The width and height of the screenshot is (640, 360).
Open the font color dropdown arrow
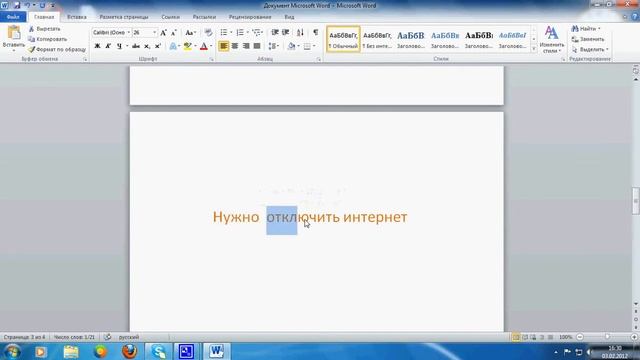211,46
